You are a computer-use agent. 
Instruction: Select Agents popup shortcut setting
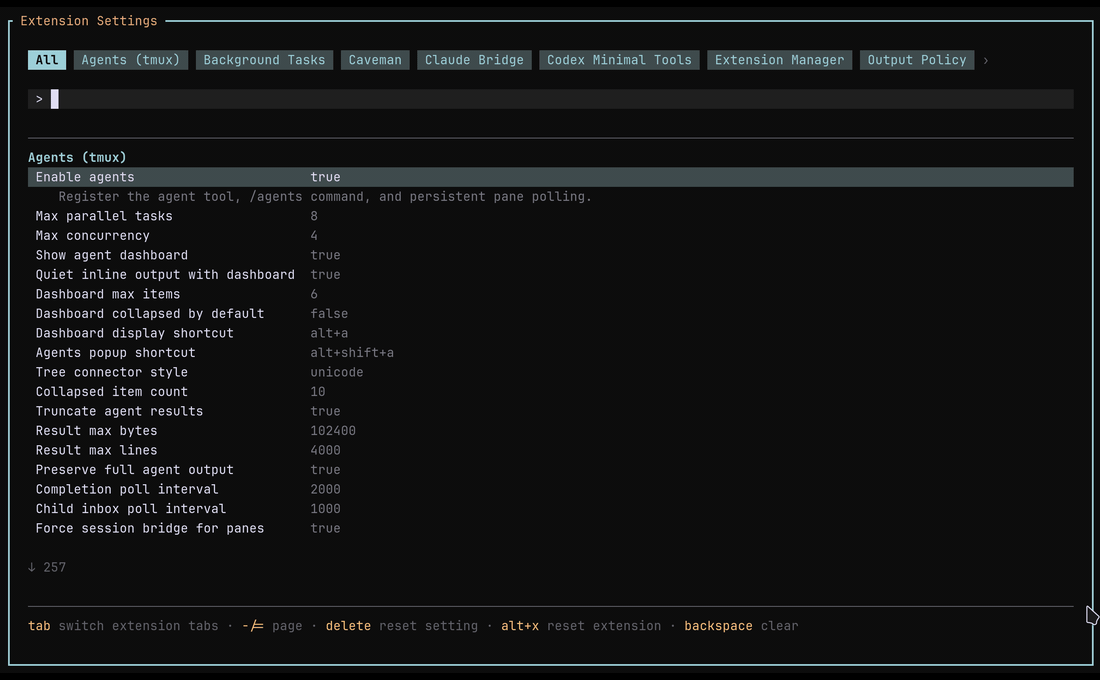point(551,353)
